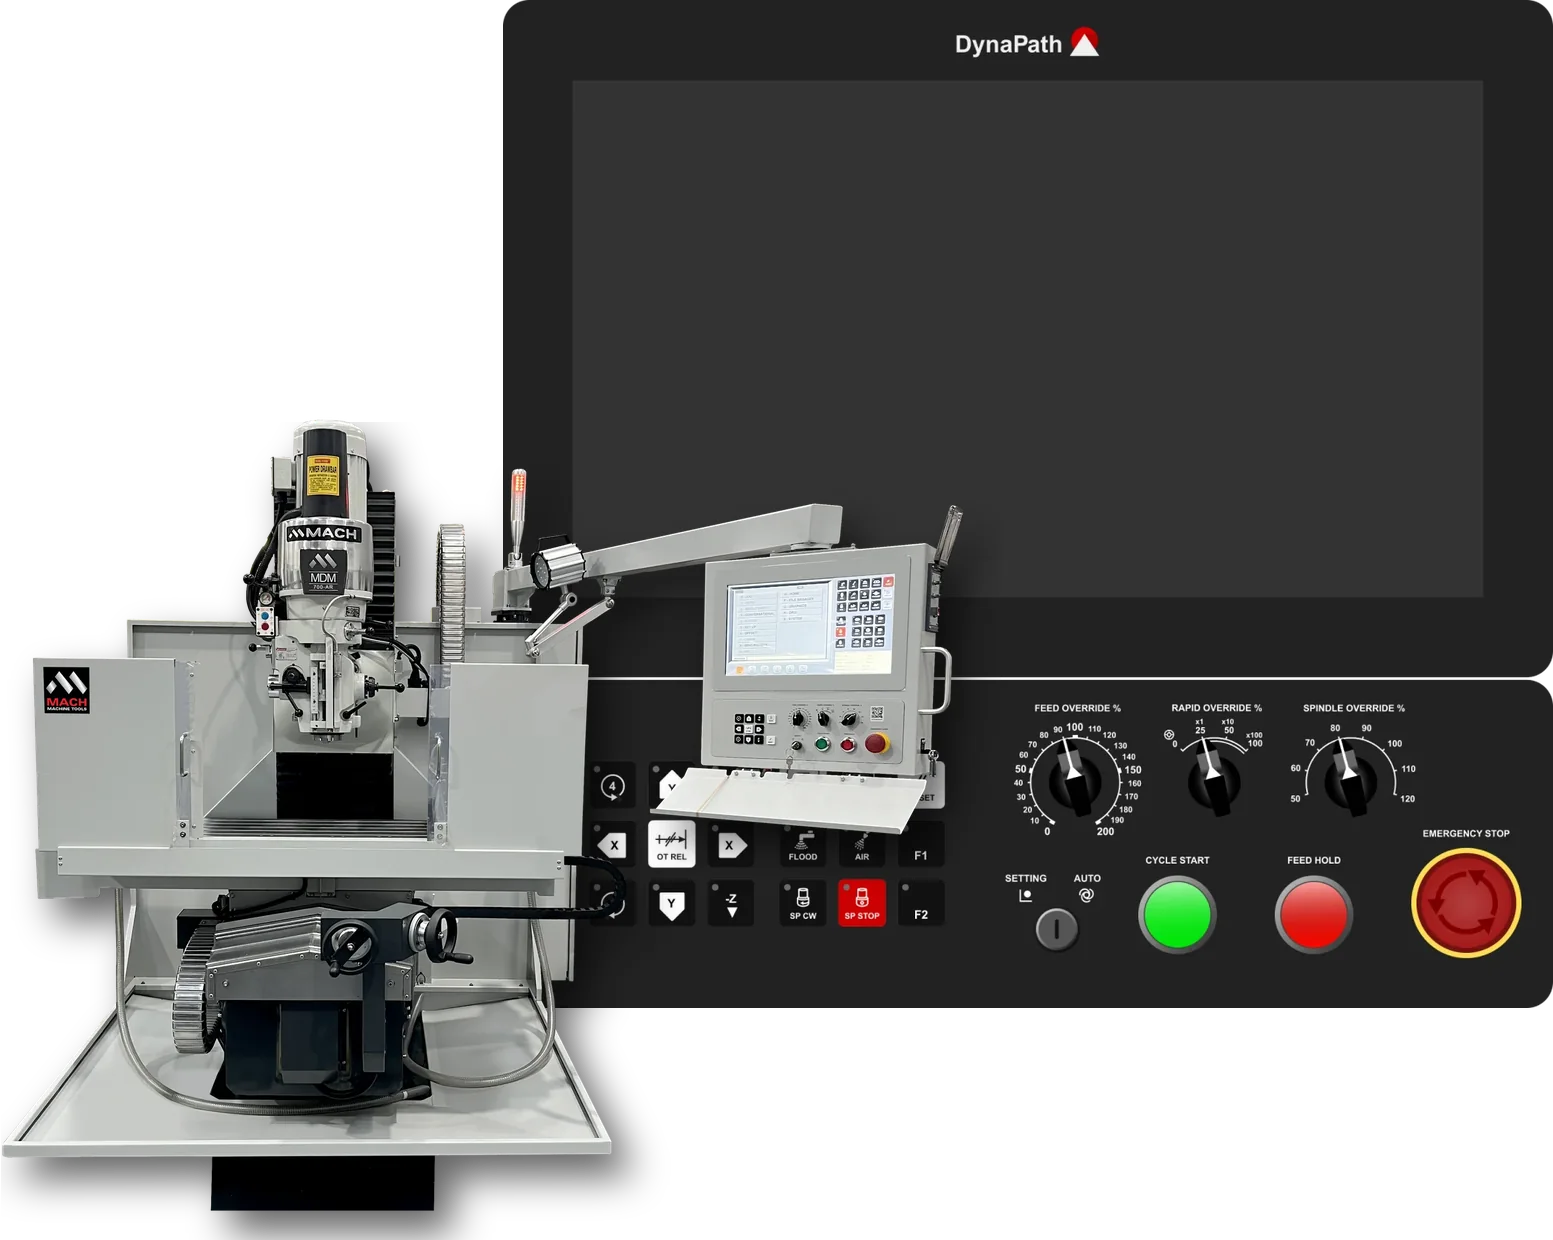Stop the spindle with red SP STOP
Image resolution: width=1553 pixels, height=1240 pixels.
click(x=862, y=904)
